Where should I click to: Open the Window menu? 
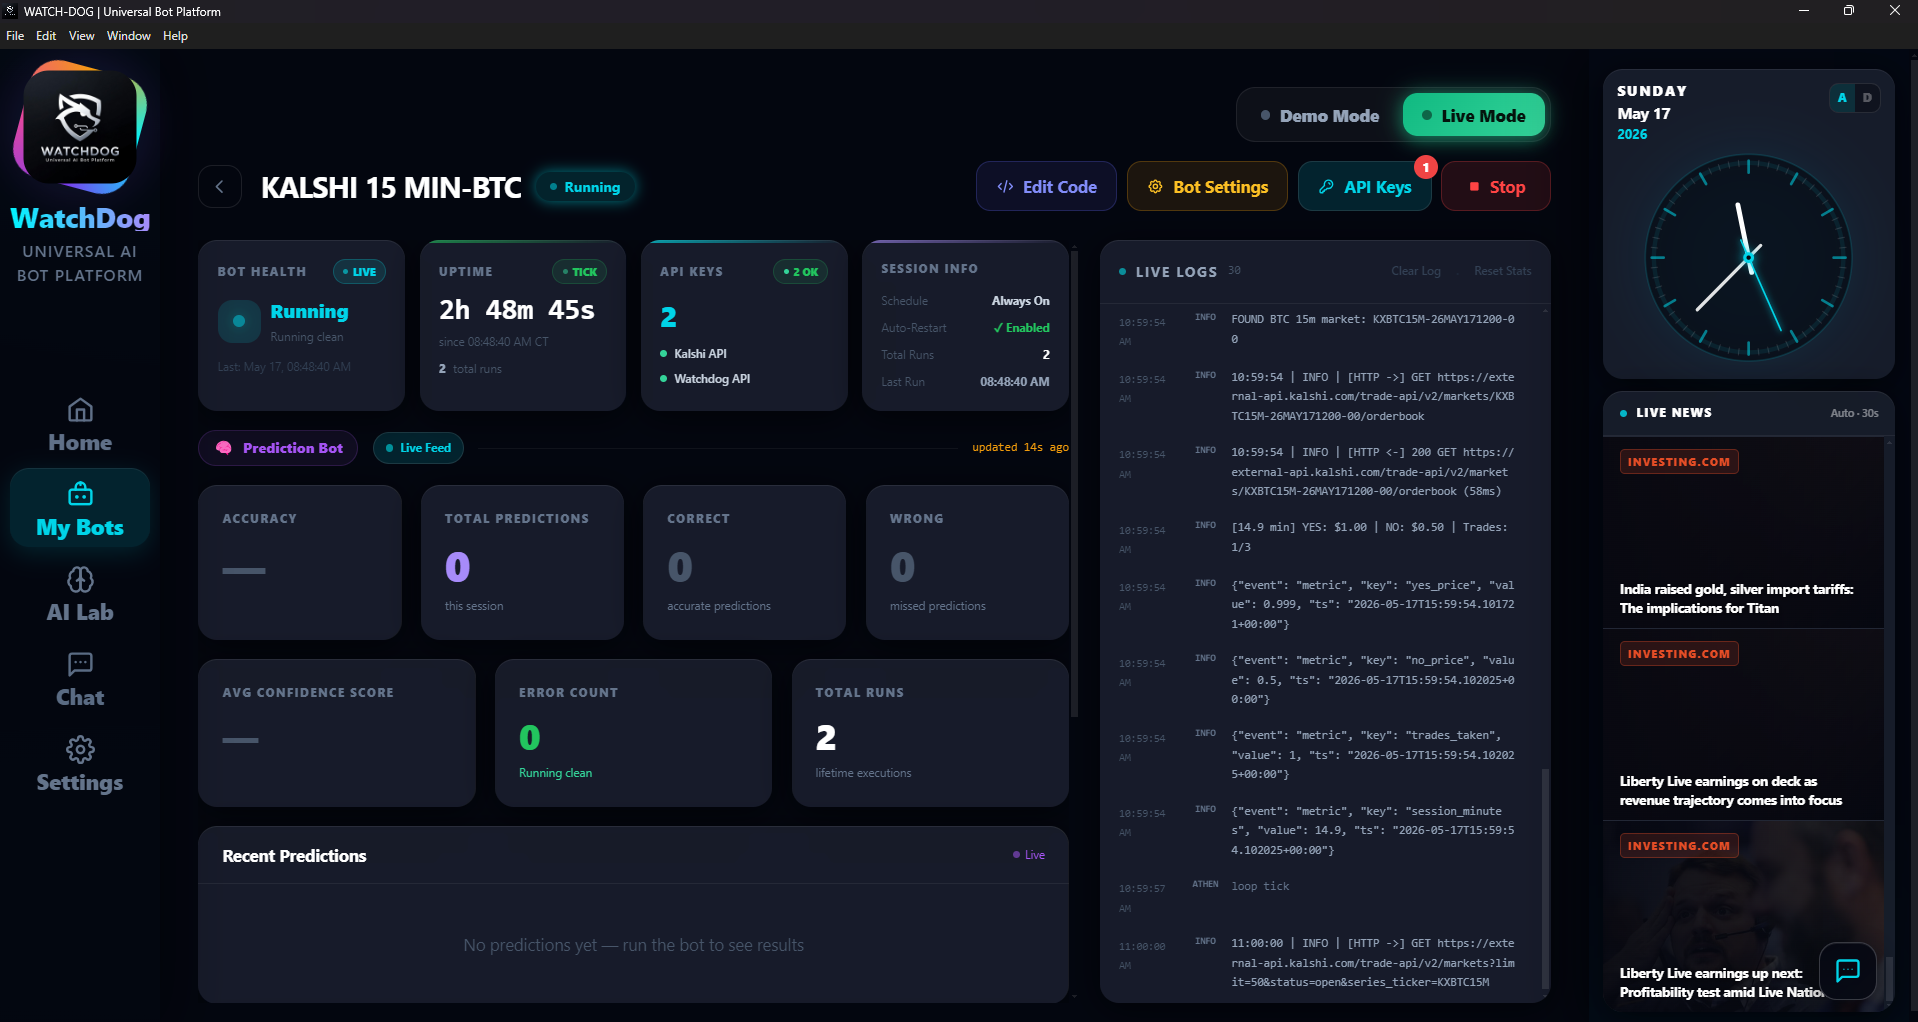(129, 36)
